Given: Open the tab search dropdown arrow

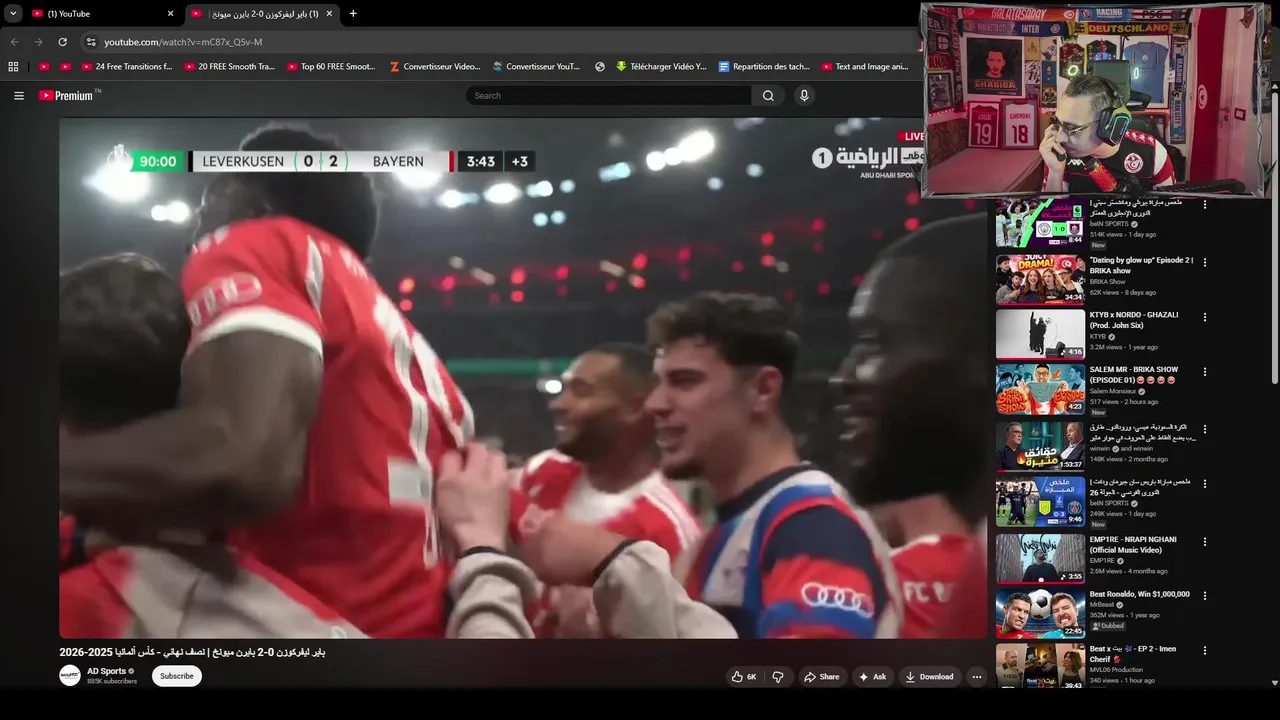Looking at the screenshot, I should click(x=13, y=14).
